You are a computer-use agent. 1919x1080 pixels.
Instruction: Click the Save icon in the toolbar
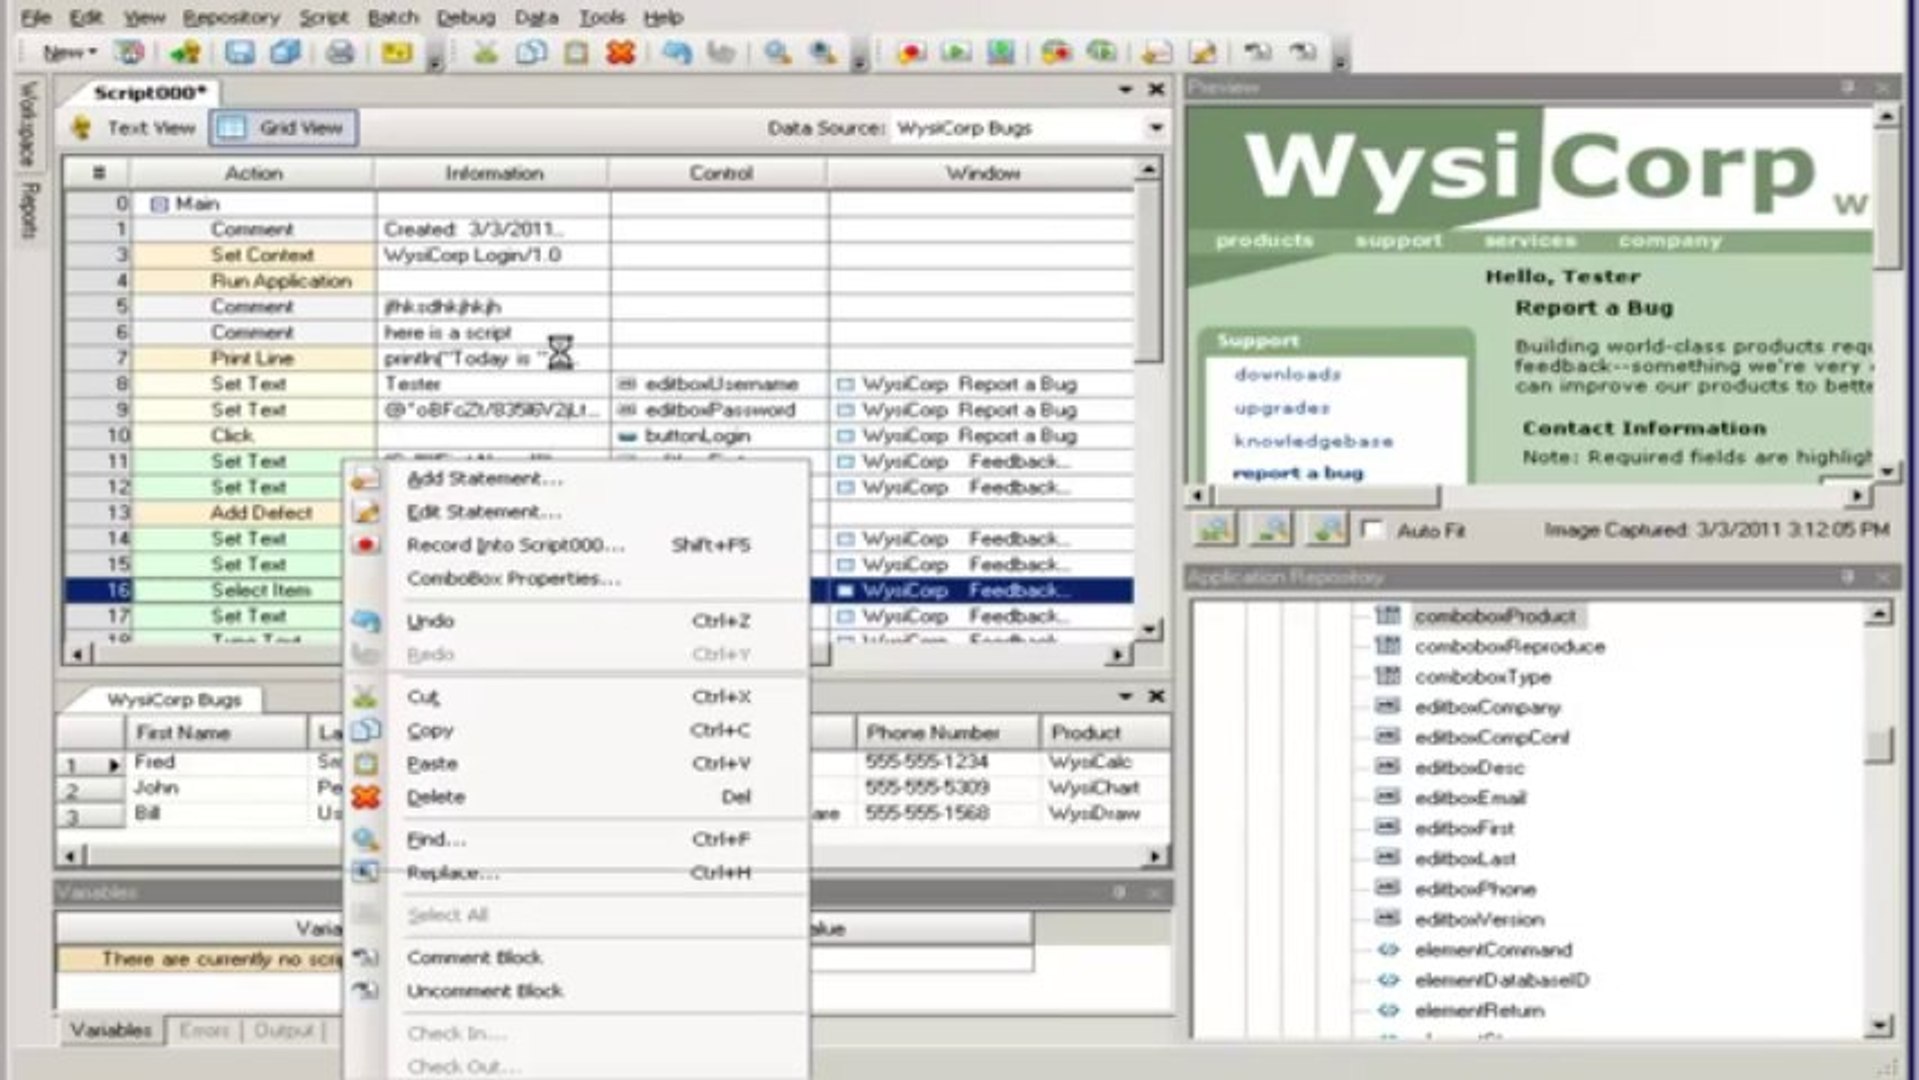239,52
